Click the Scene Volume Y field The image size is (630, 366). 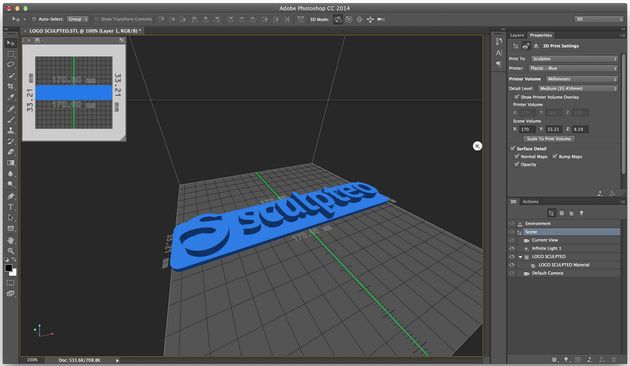(554, 129)
